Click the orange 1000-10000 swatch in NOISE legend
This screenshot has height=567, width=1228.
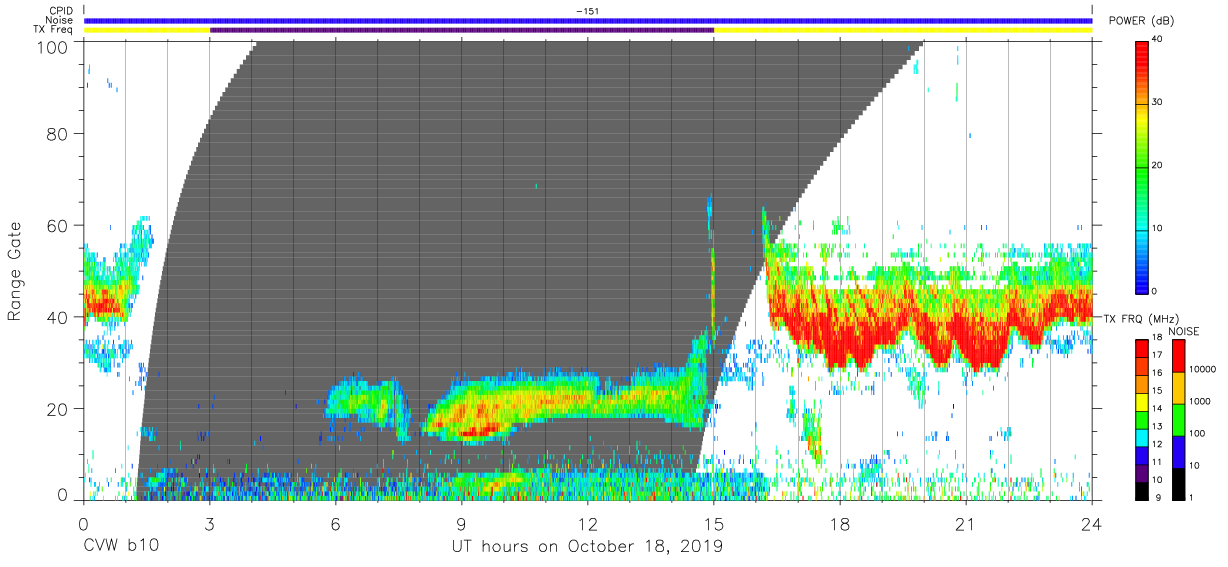pyautogui.click(x=1178, y=388)
